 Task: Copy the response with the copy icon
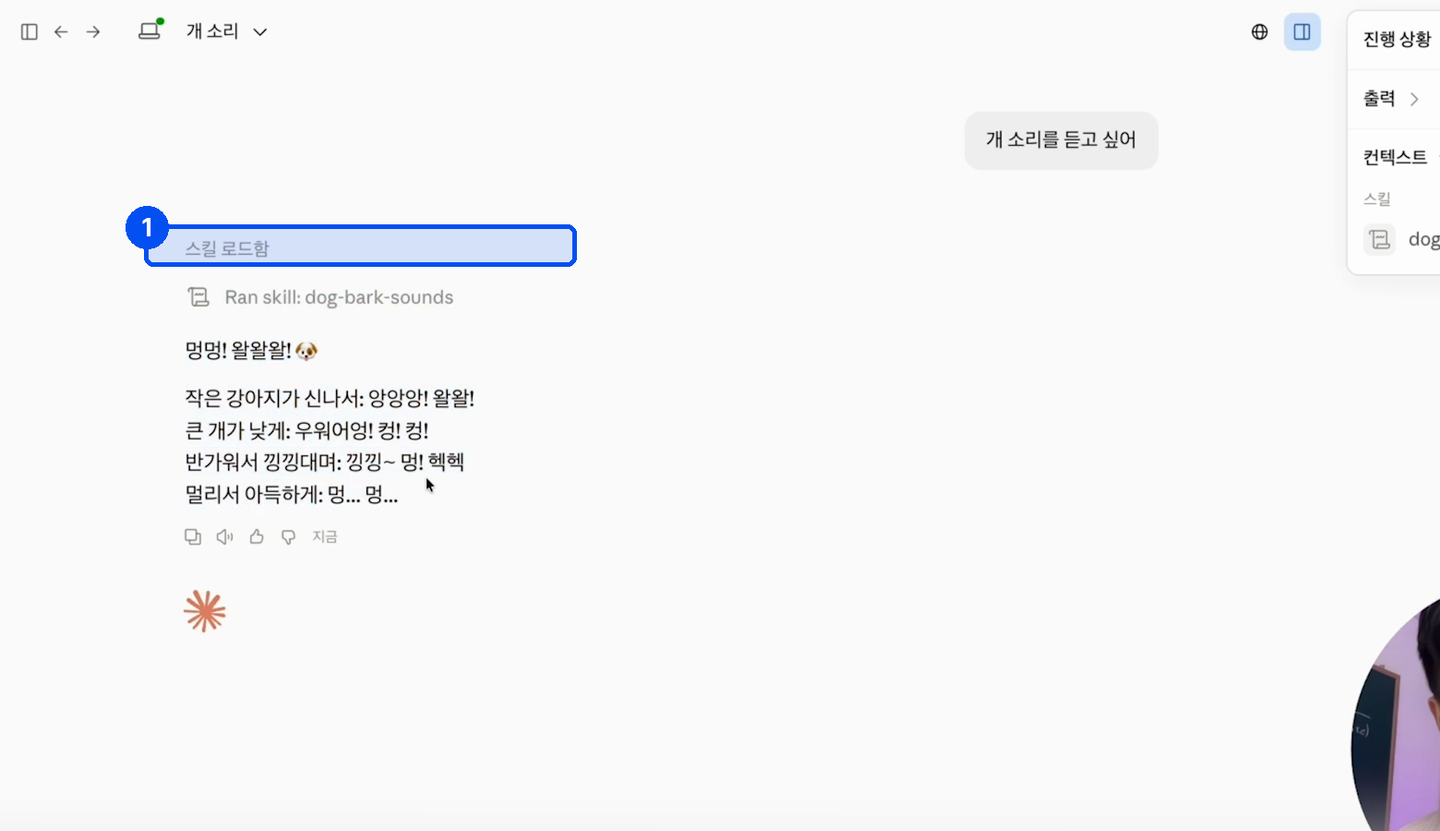tap(193, 537)
